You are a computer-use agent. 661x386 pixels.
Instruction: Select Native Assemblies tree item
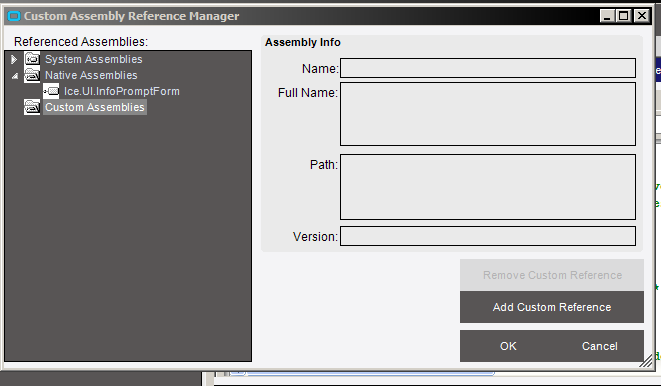91,75
